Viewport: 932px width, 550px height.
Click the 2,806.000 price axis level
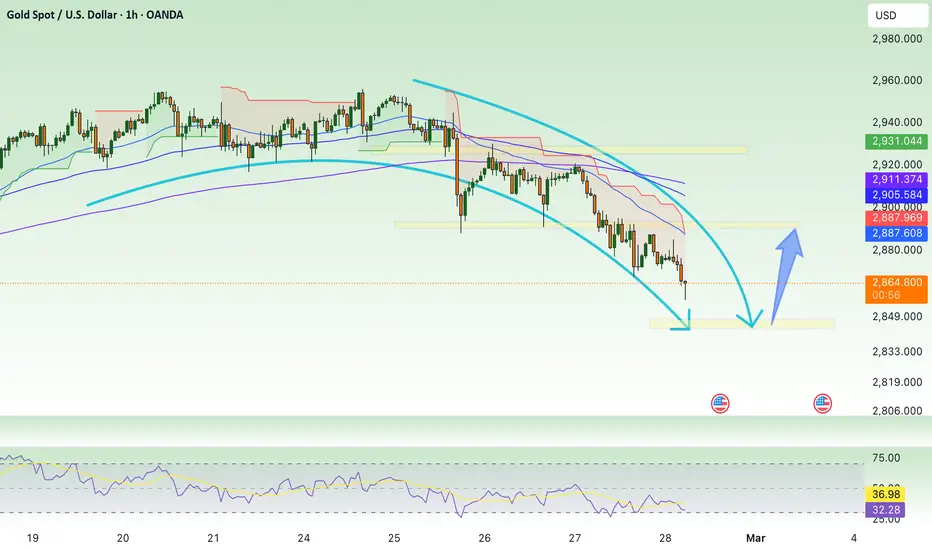(x=897, y=411)
